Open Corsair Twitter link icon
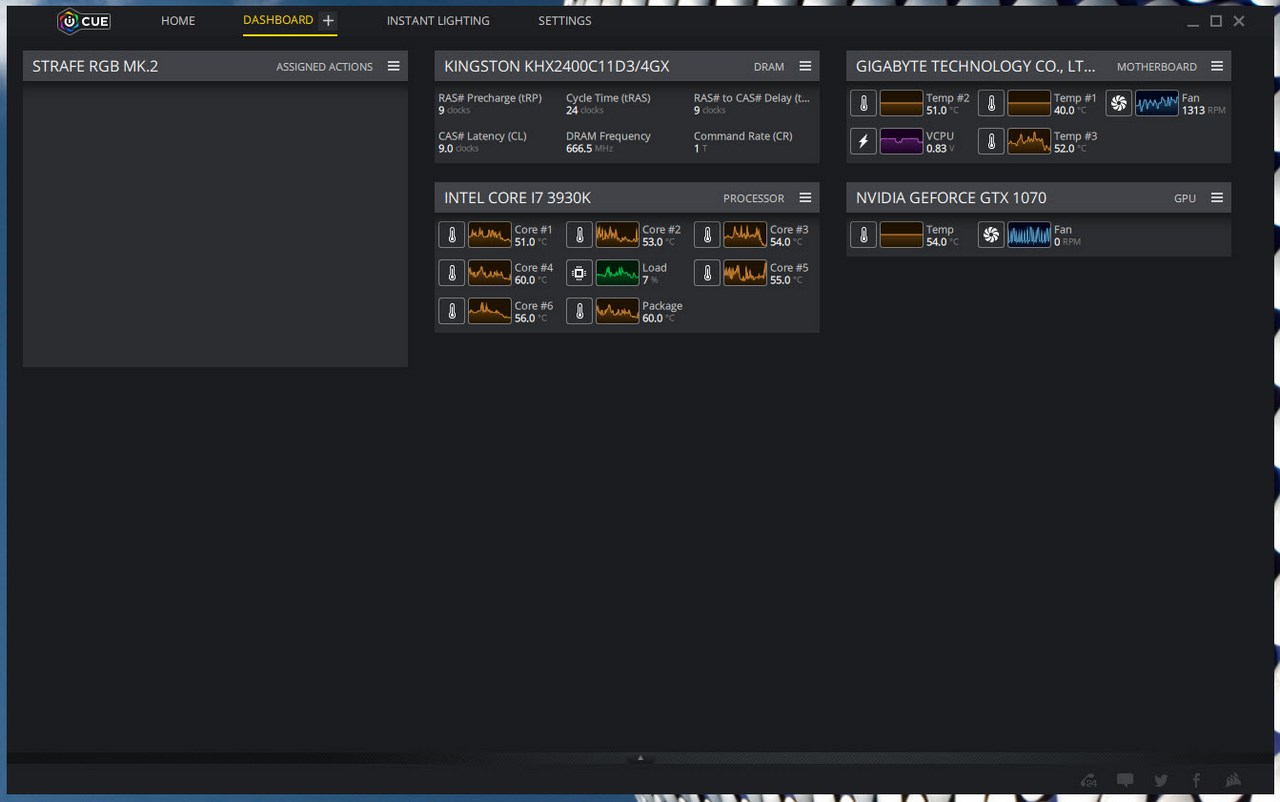This screenshot has width=1280, height=802. tap(1160, 780)
